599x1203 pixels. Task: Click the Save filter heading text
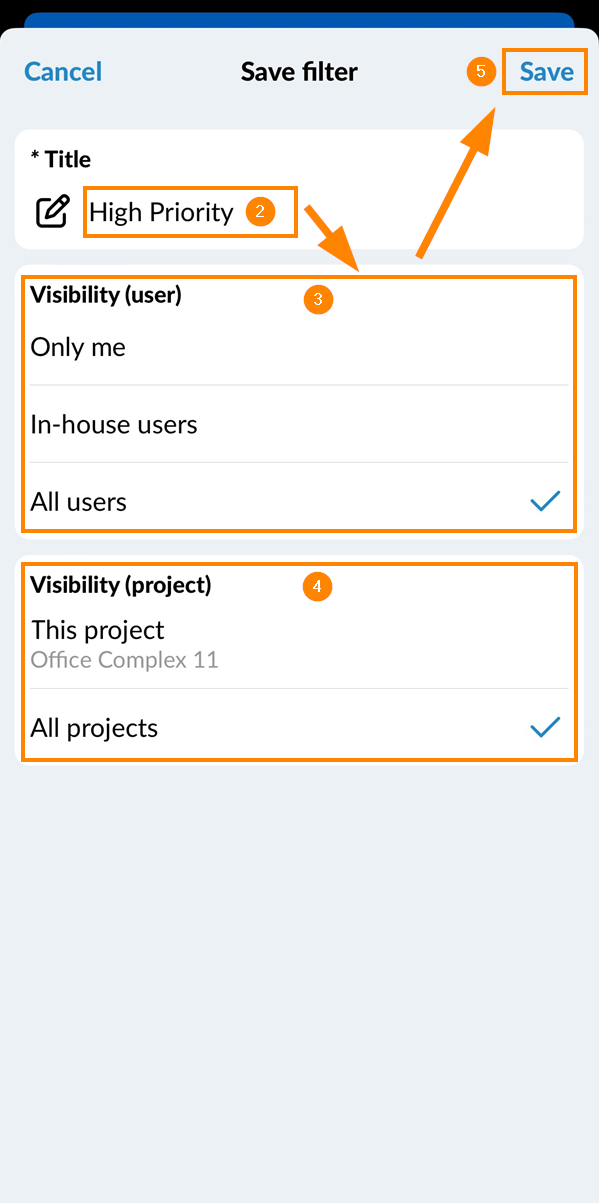299,72
